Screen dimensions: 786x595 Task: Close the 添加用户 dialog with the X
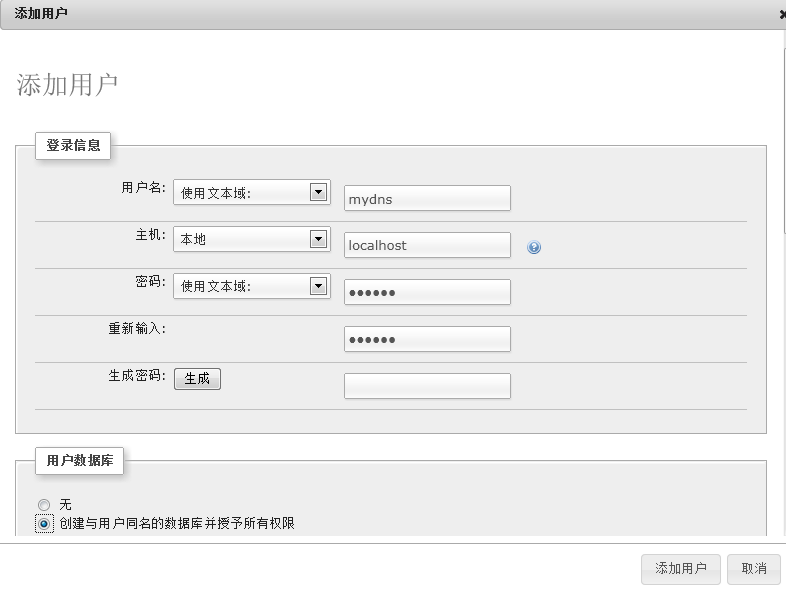(x=782, y=15)
